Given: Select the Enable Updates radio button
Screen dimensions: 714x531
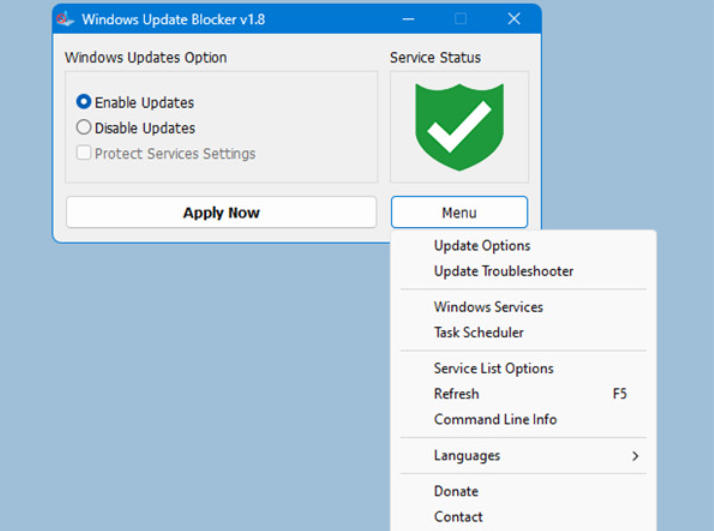Looking at the screenshot, I should pyautogui.click(x=84, y=102).
